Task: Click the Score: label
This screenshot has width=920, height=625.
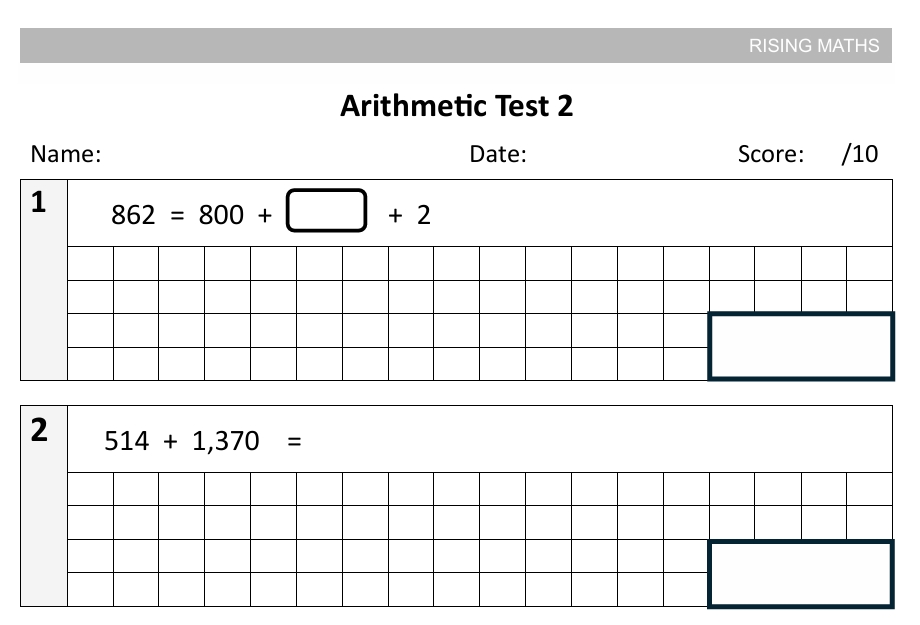Action: point(771,154)
